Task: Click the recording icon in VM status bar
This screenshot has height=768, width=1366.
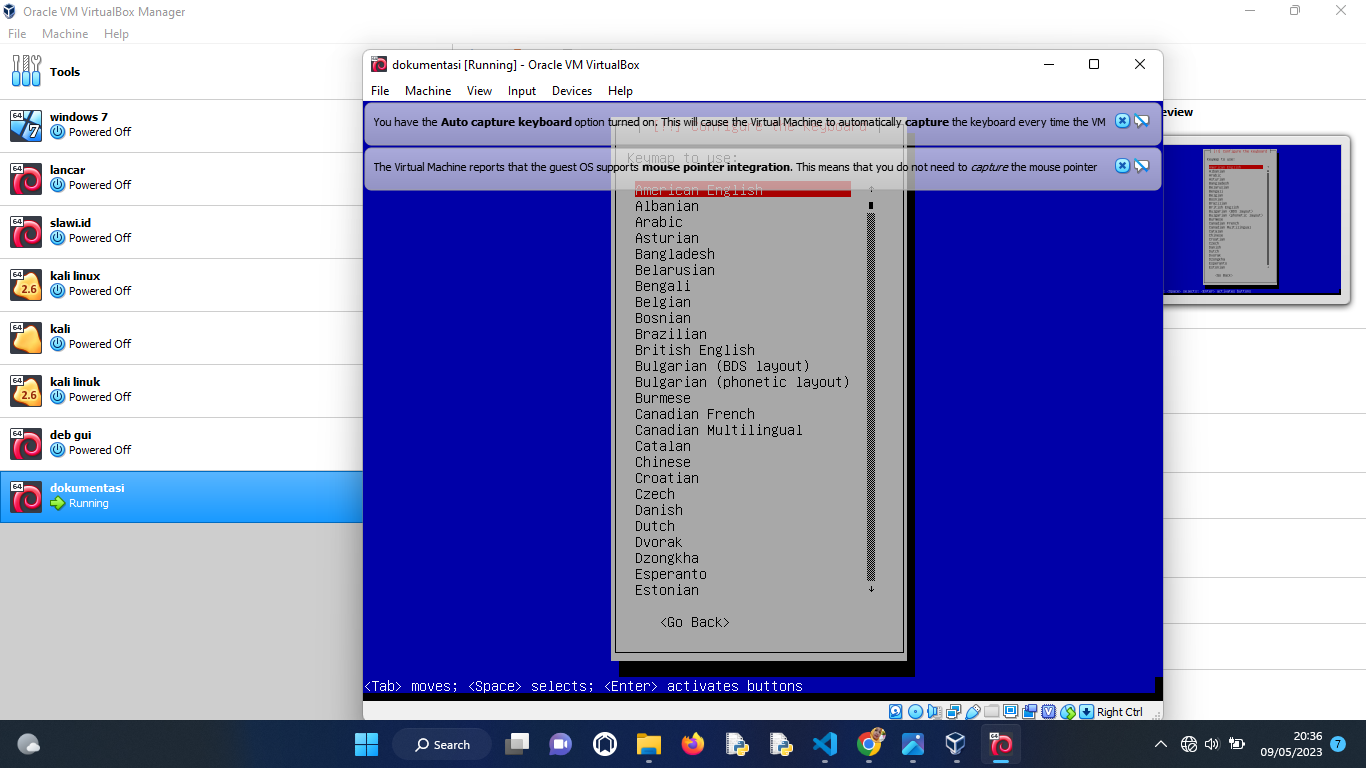Action: coord(1030,712)
